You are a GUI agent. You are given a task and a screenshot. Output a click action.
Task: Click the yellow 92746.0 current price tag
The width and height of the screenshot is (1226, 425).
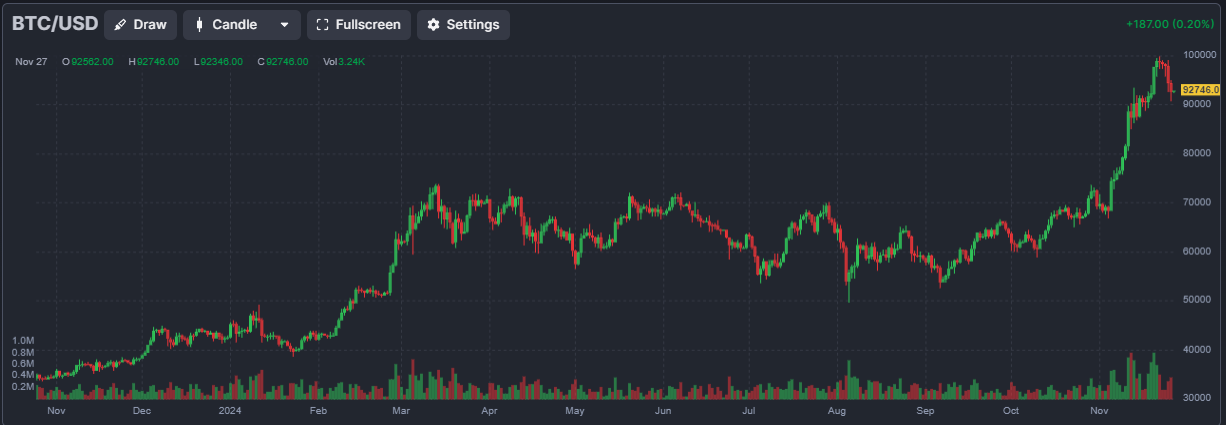(1200, 90)
